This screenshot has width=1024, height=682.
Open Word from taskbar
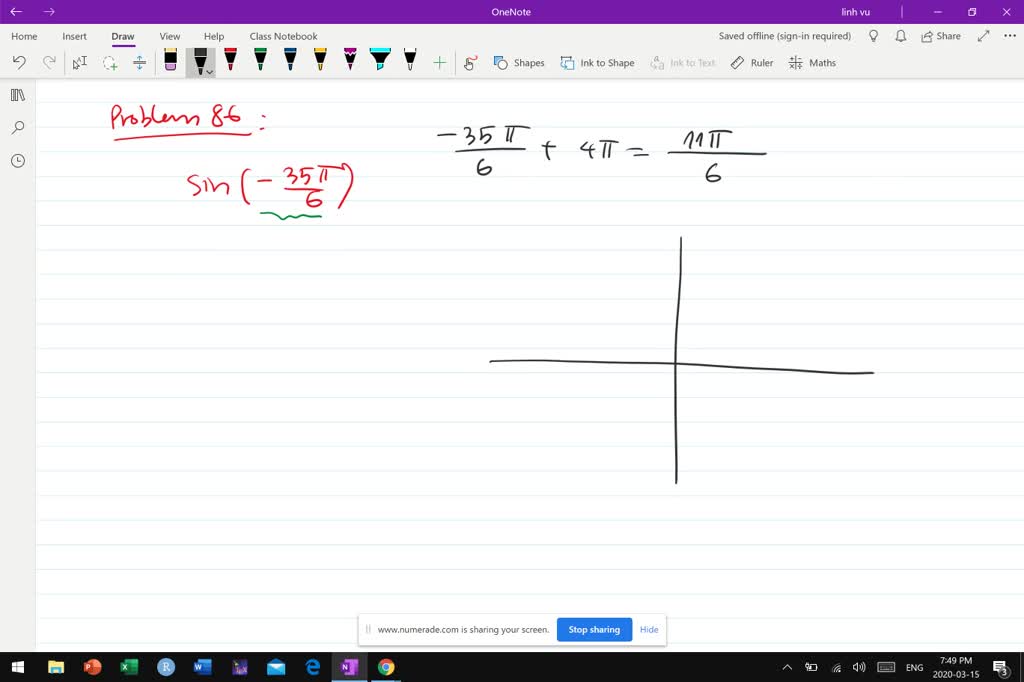[202, 667]
